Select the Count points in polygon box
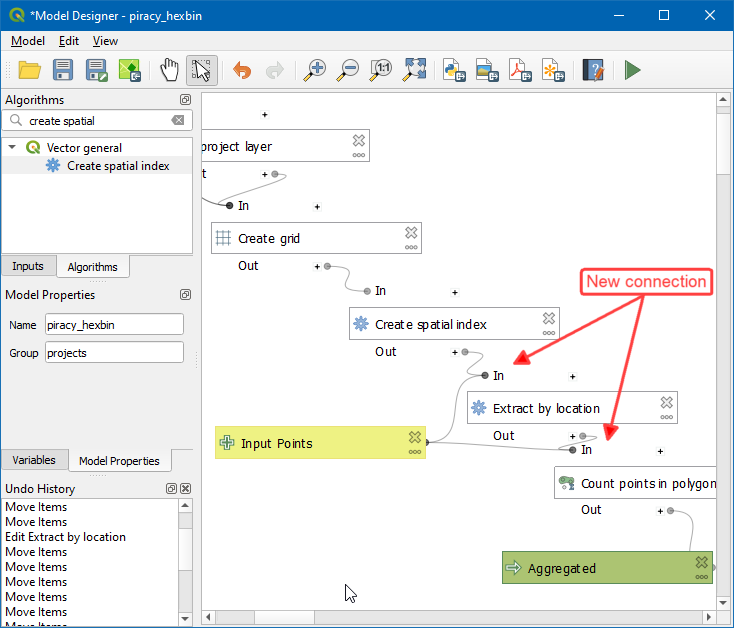734x628 pixels. 636,482
